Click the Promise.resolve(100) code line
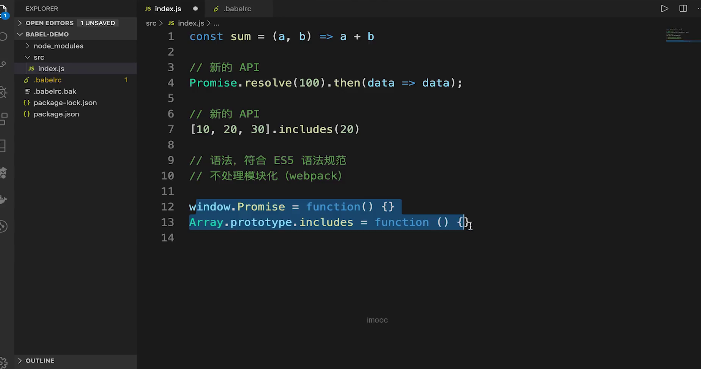The image size is (701, 369). [x=326, y=83]
